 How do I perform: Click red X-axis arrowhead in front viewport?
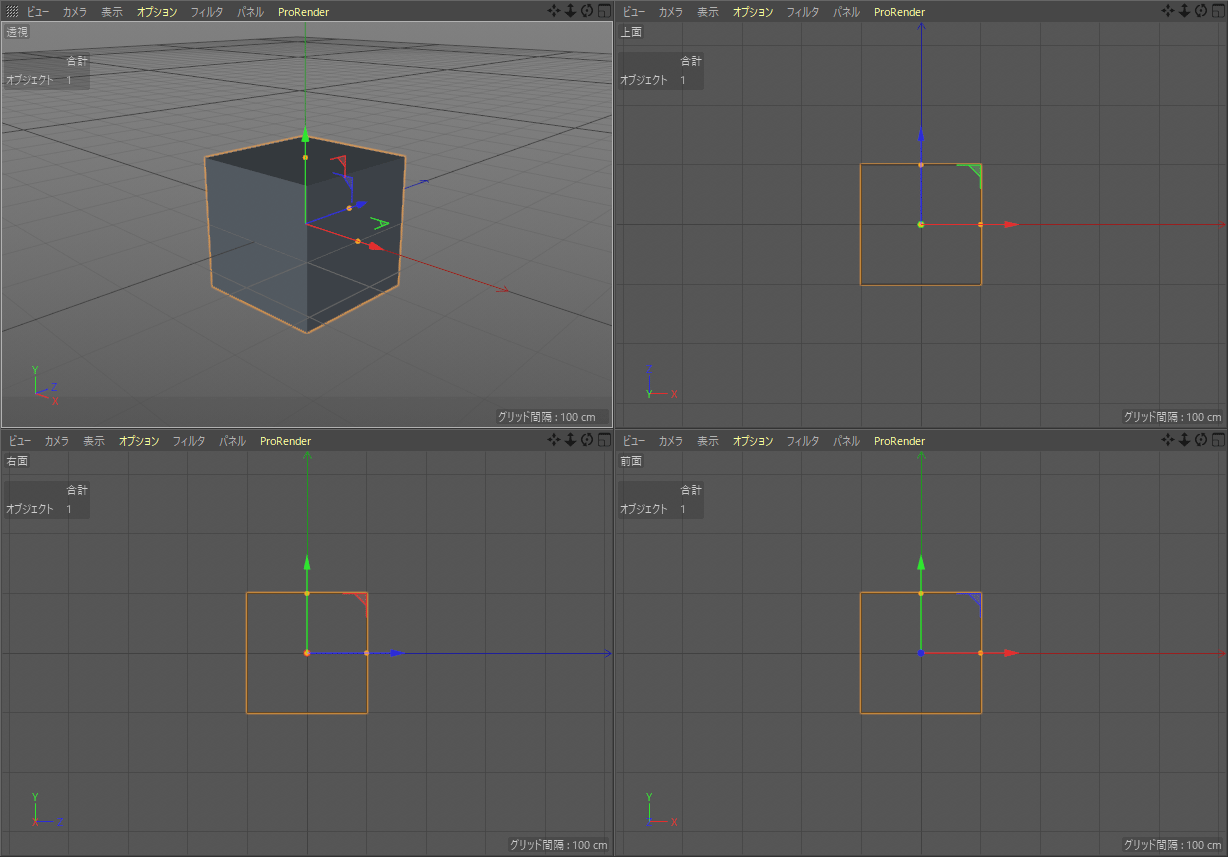(x=1012, y=653)
